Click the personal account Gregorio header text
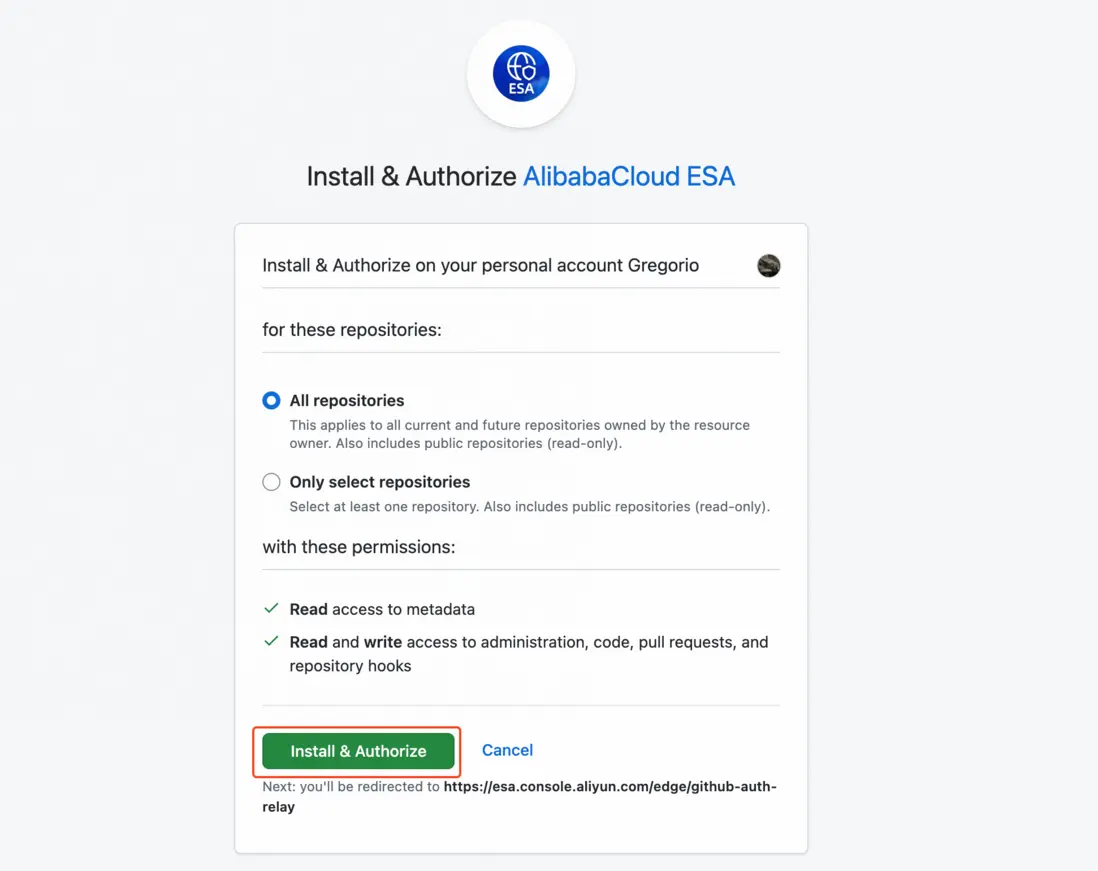 point(480,265)
